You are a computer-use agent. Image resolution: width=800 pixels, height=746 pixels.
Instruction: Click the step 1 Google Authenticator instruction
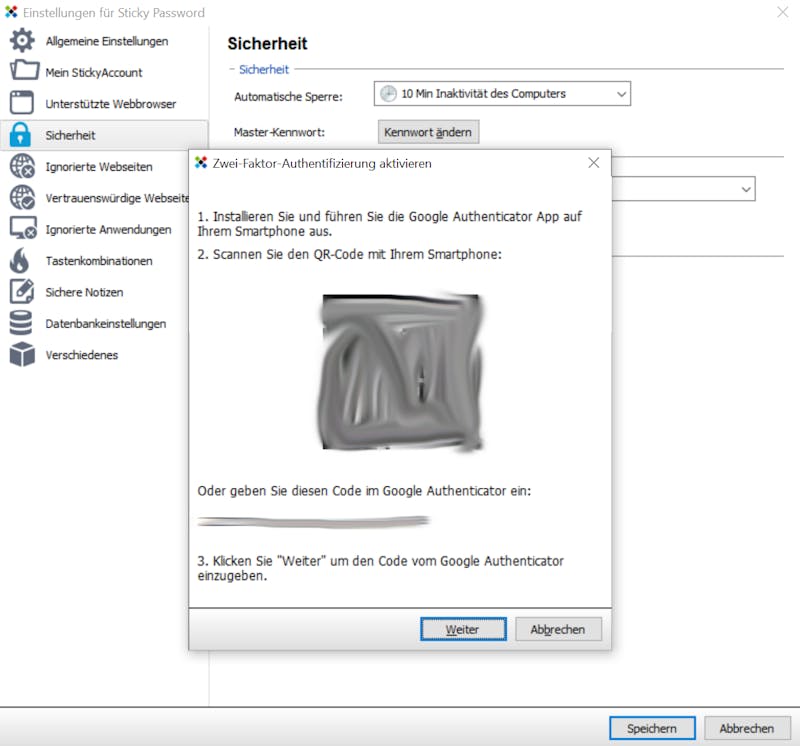pyautogui.click(x=390, y=224)
